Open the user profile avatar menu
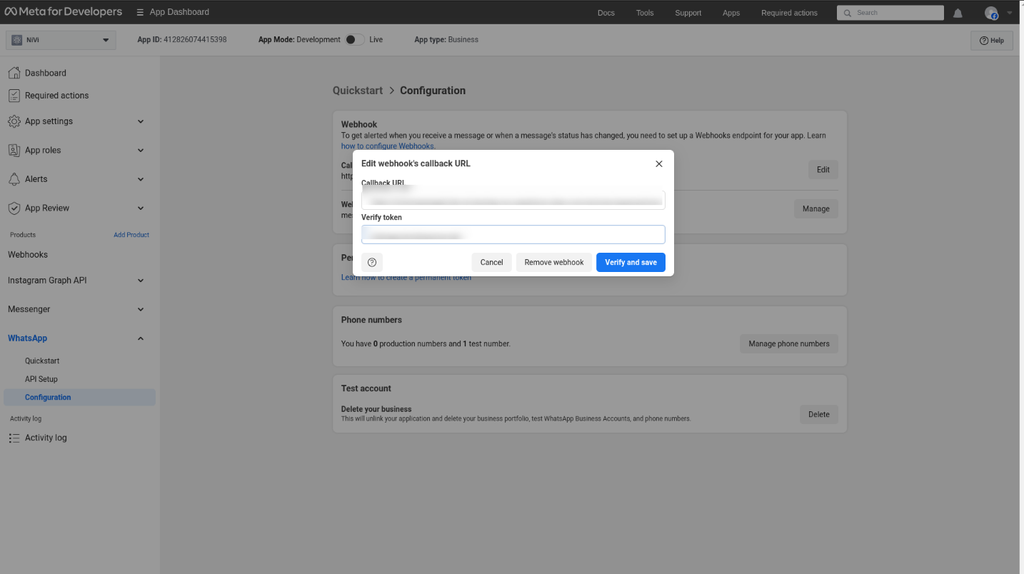1024x574 pixels. (991, 12)
